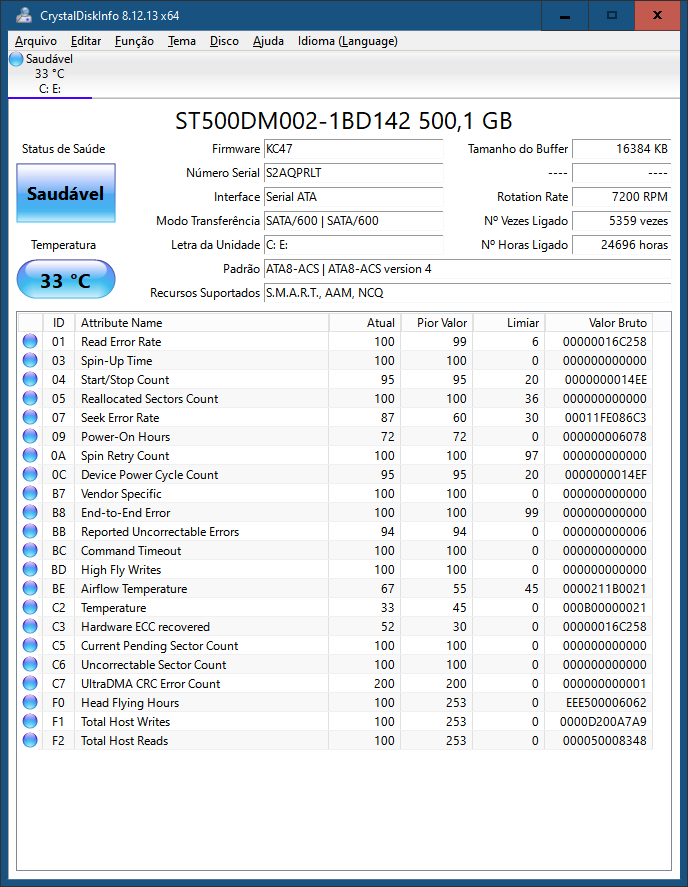Click status orb for UltraDMA CRC Error Count
Screen dimensions: 688x887
click(30, 683)
